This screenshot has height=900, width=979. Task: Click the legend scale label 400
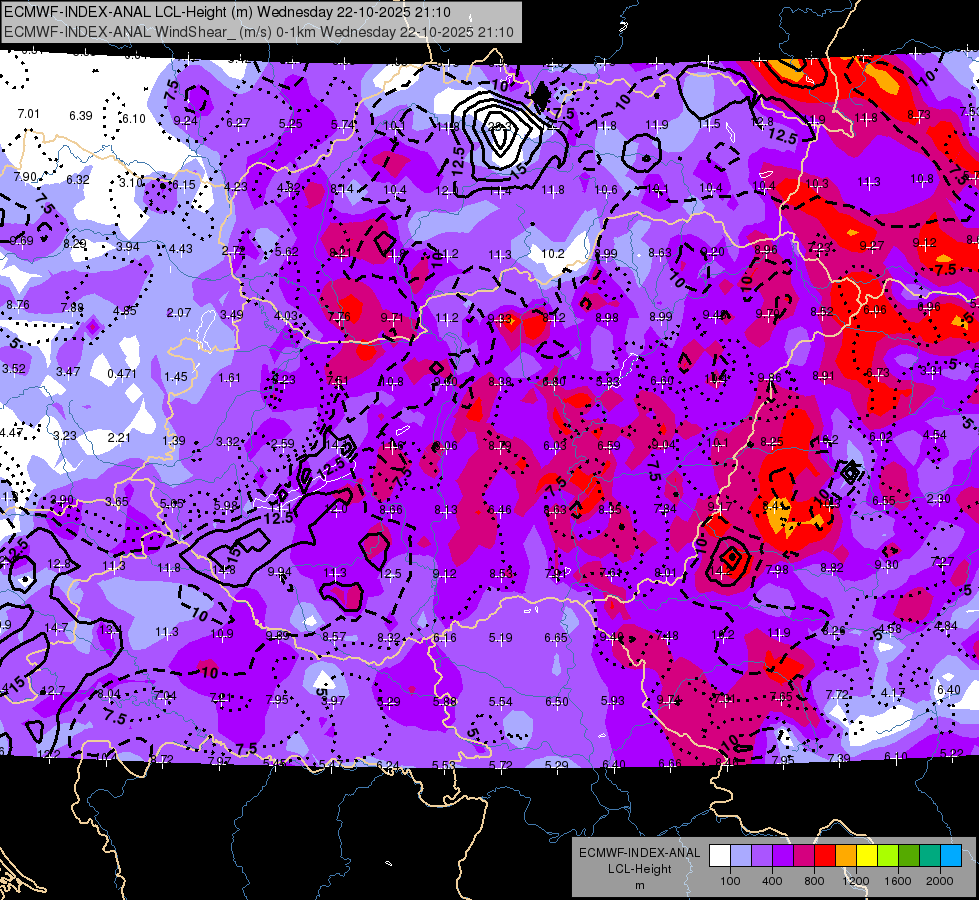pos(772,881)
